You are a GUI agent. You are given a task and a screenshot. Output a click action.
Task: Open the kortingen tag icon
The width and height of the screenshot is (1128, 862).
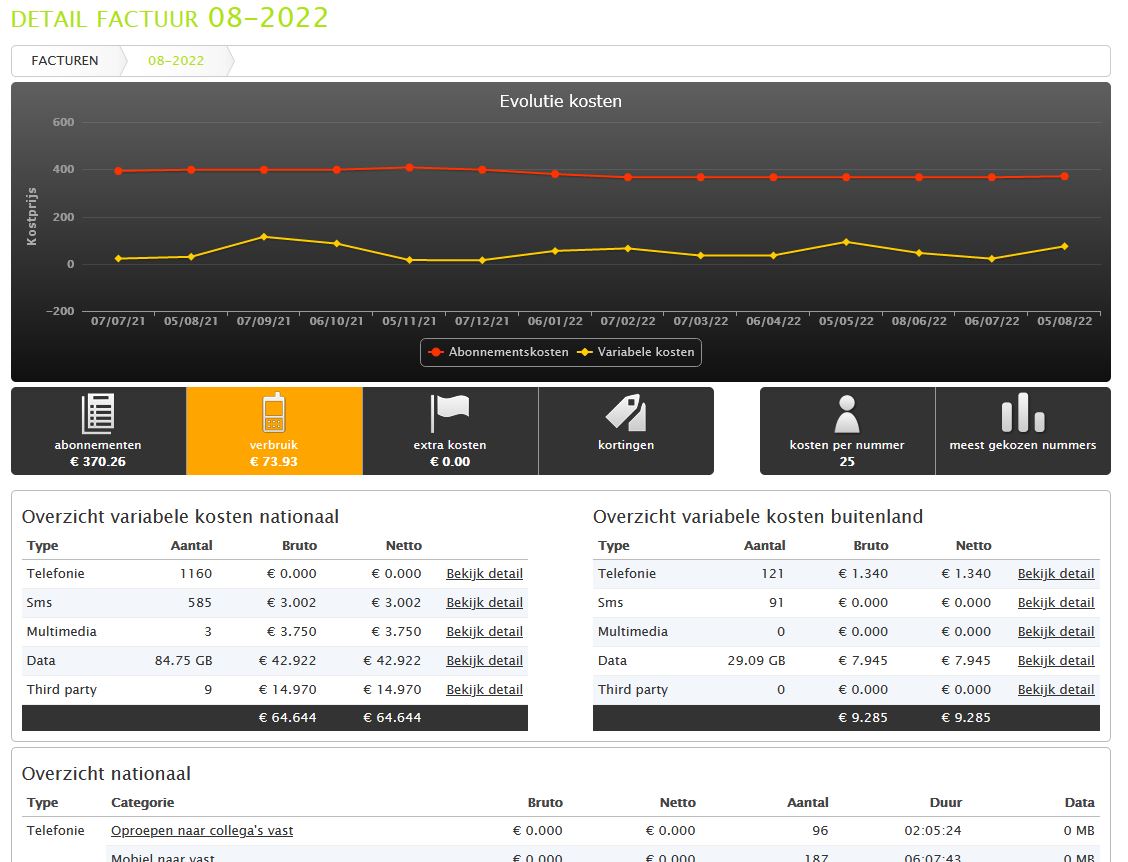point(626,413)
